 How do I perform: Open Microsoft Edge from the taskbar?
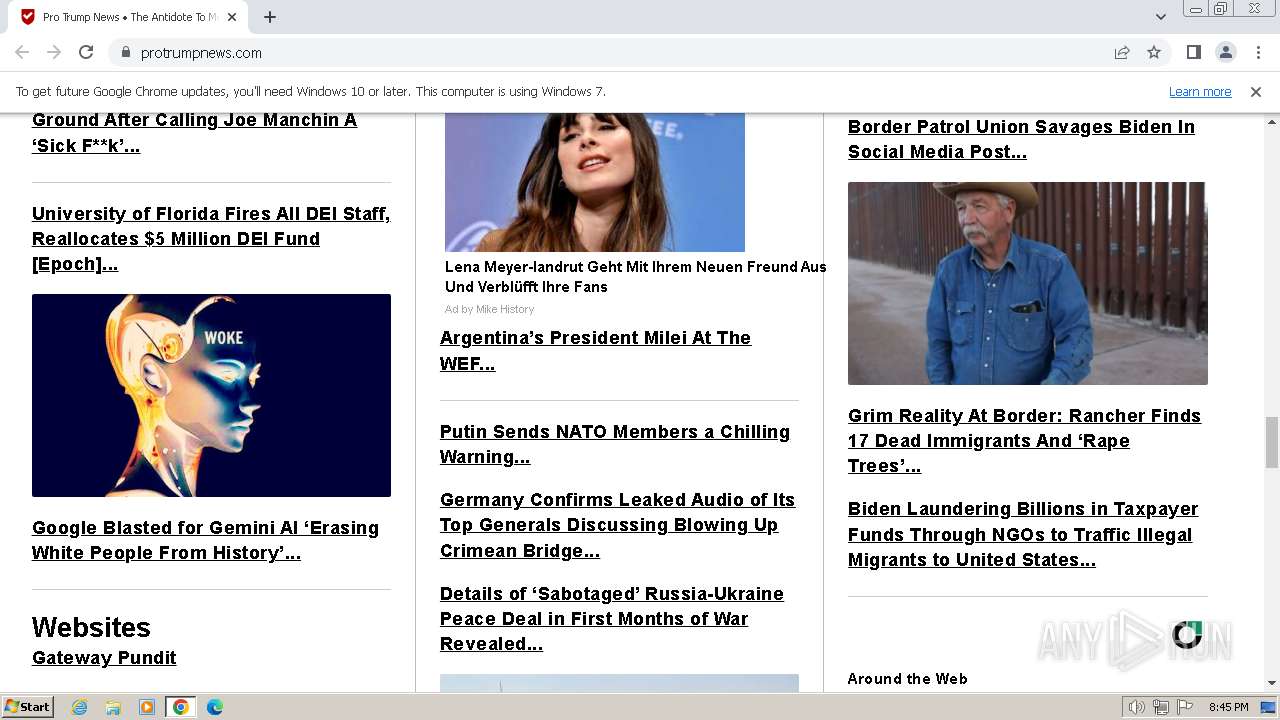tap(215, 707)
